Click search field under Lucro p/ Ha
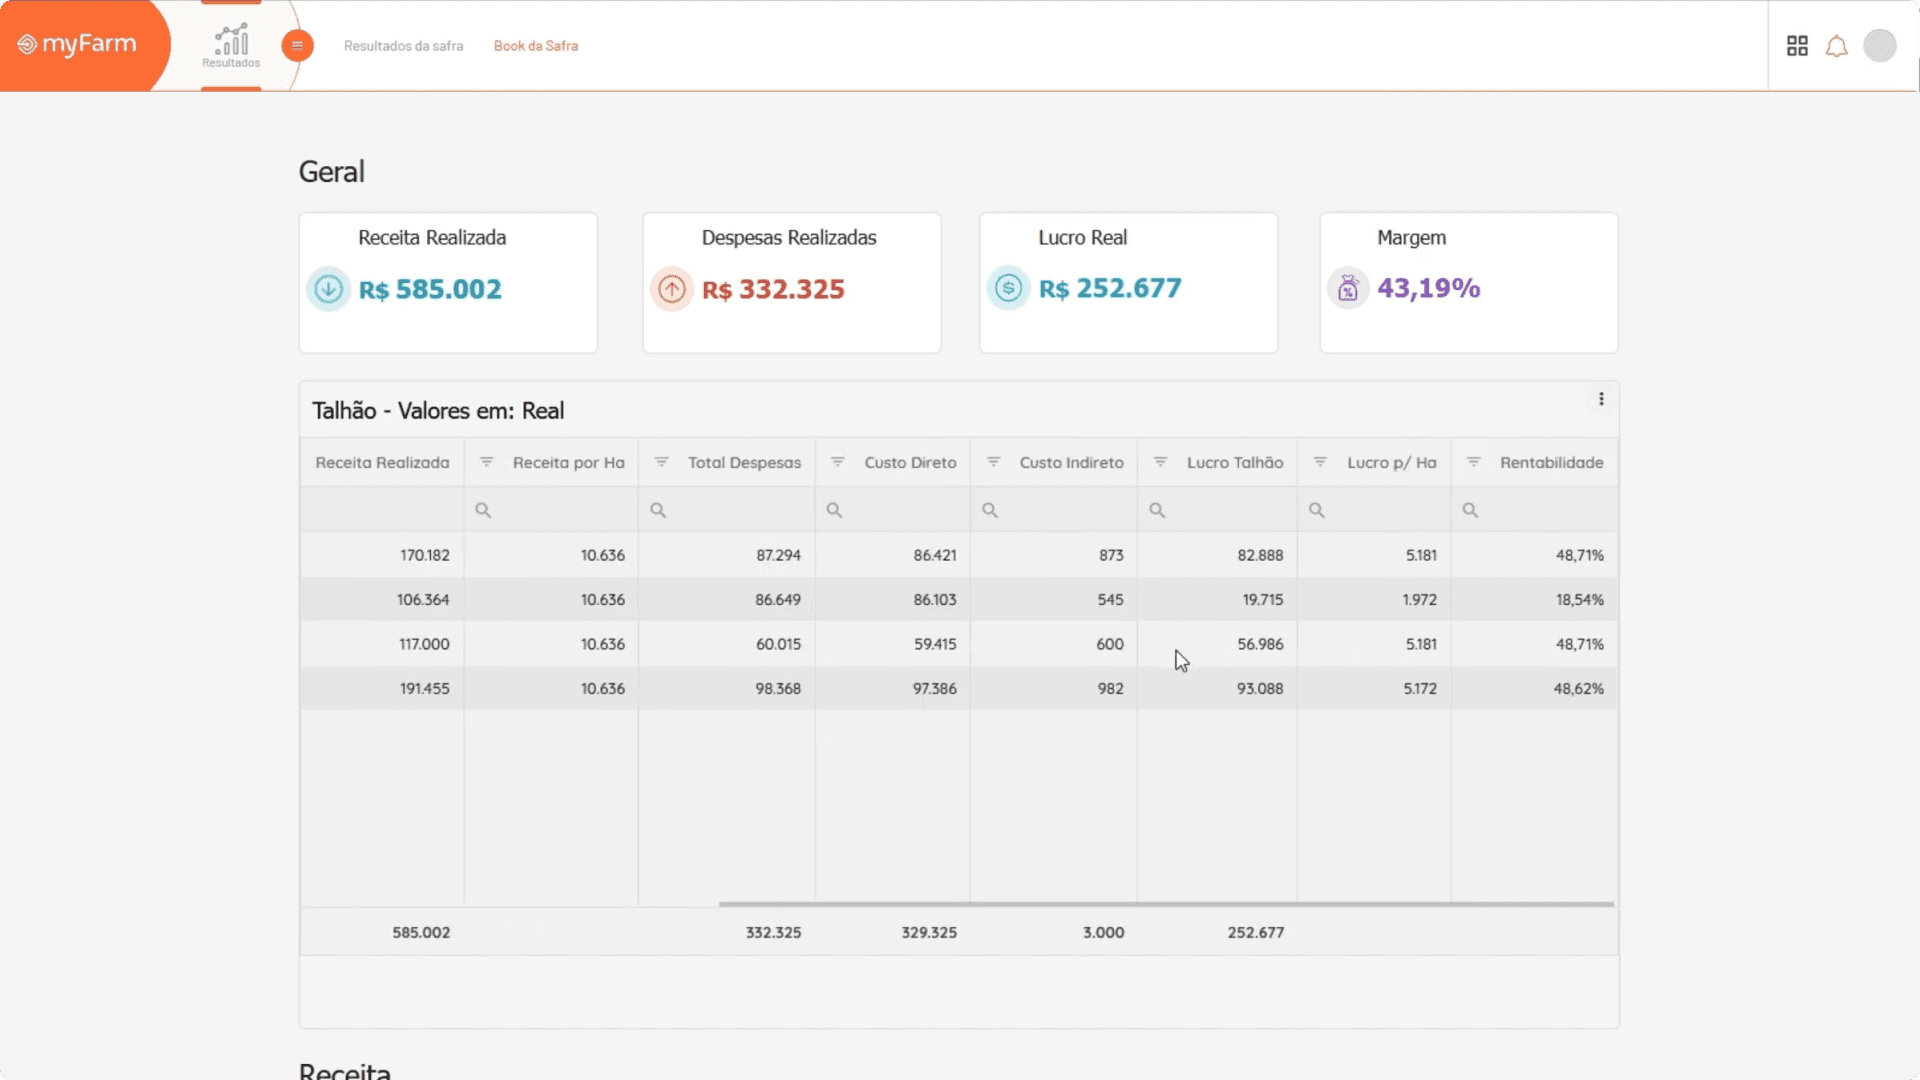Screen dimensions: 1920x1080 pos(1375,510)
